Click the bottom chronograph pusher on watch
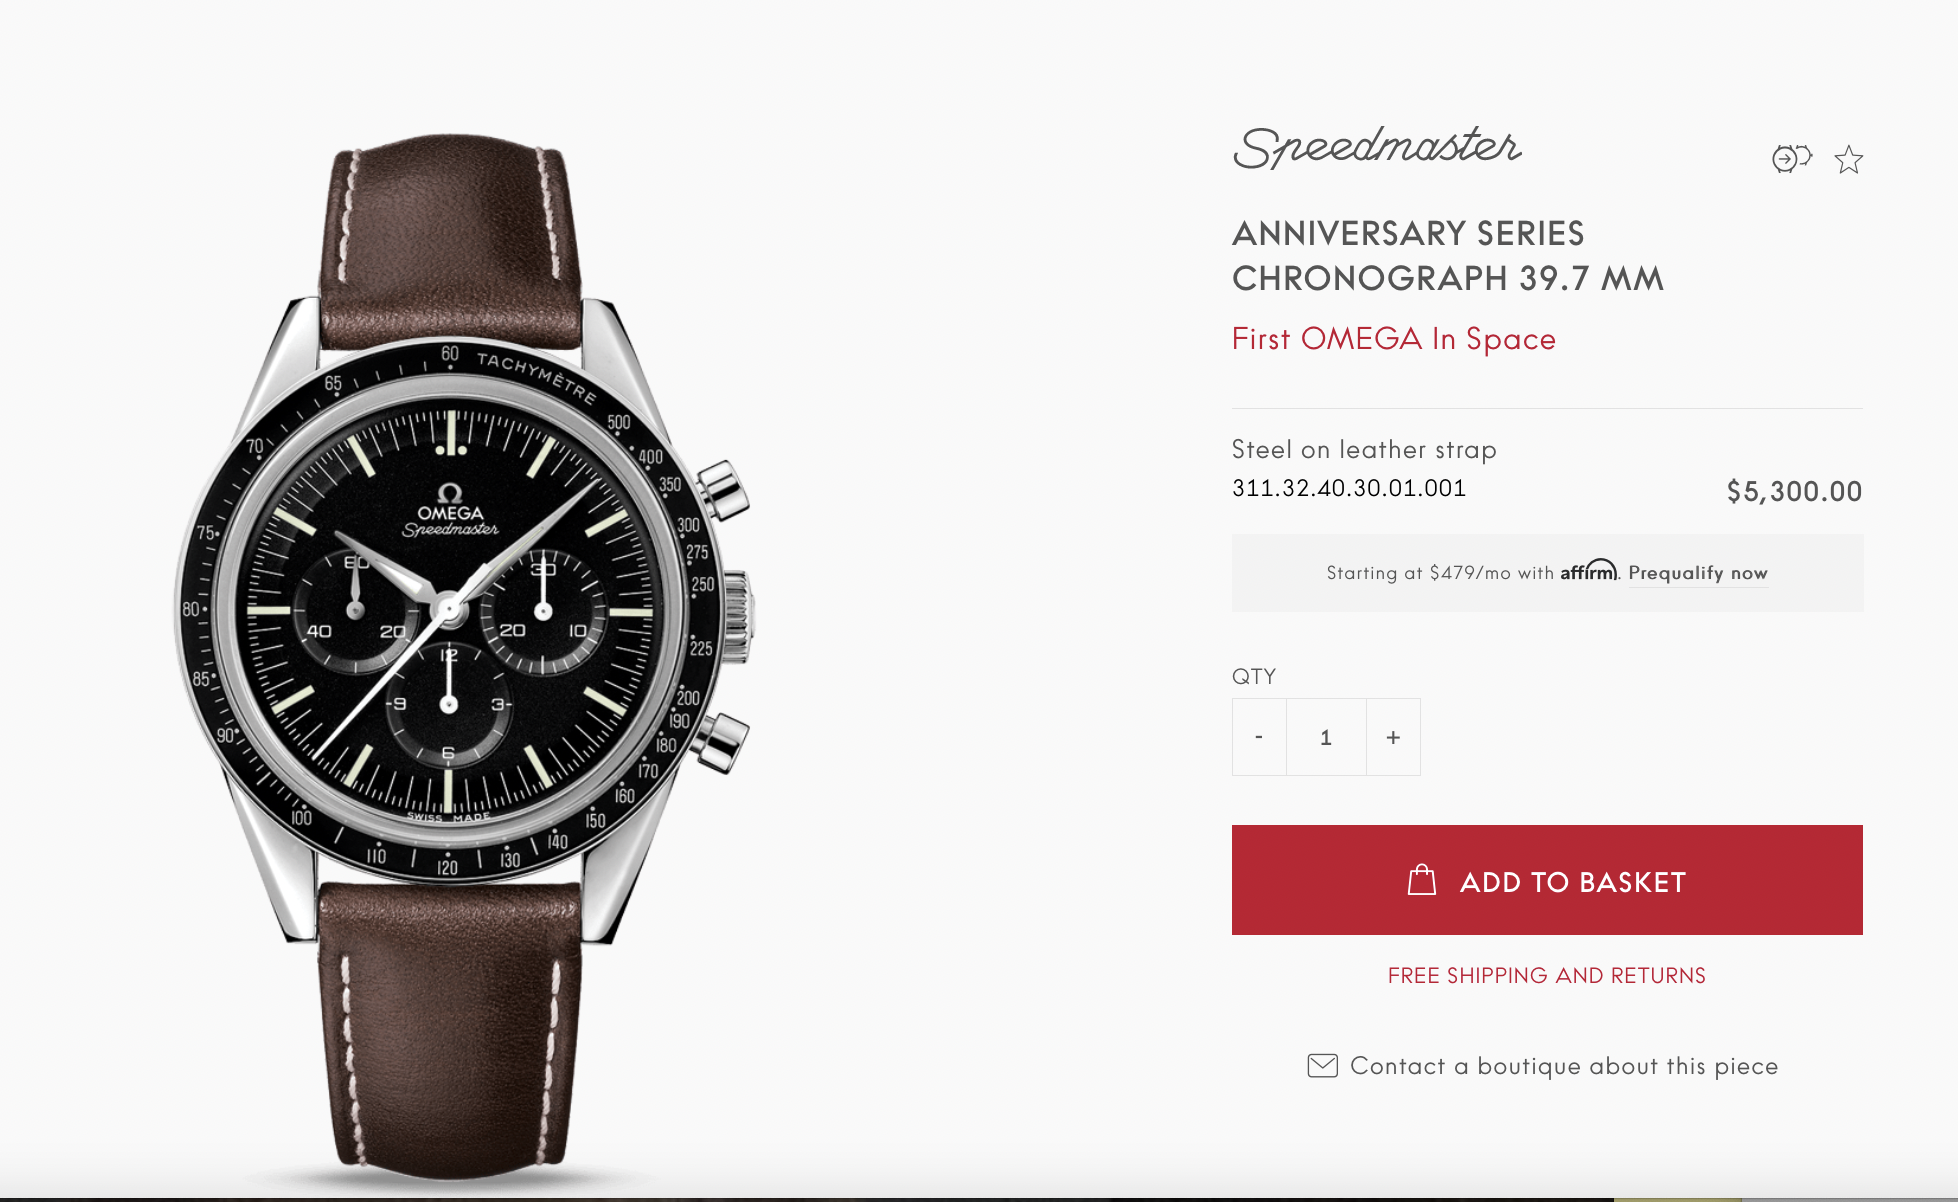Viewport: 1958px width, 1202px height. point(722,742)
